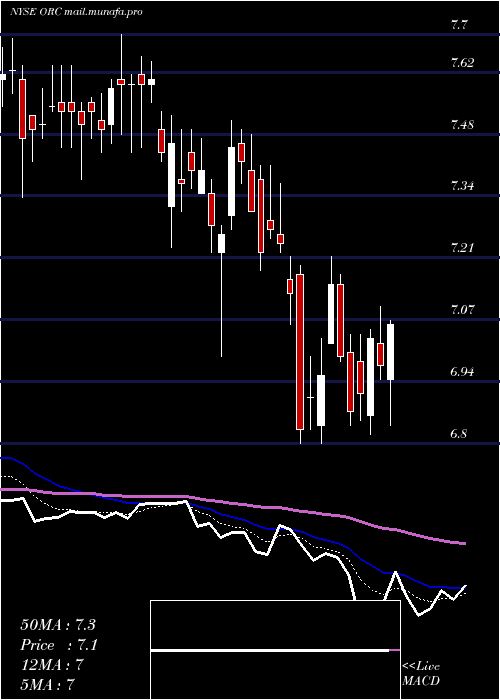Image resolution: width=500 pixels, height=700 pixels.
Task: Click the 7.34 price axis label
Action: tap(462, 186)
